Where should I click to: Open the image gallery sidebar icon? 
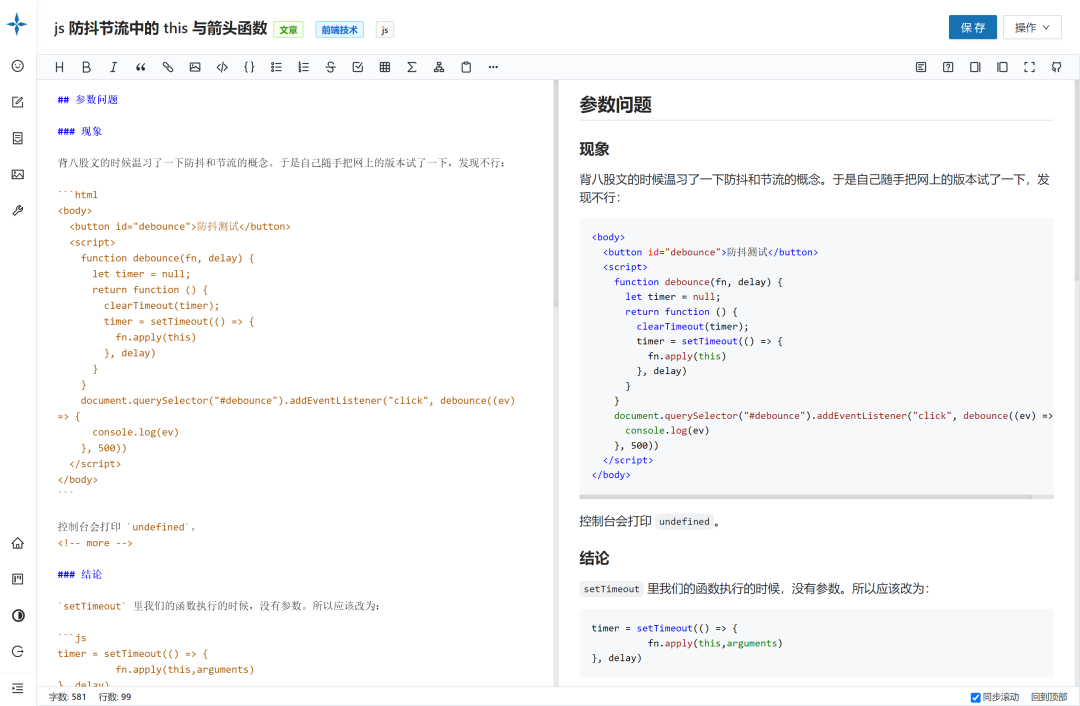coord(18,174)
